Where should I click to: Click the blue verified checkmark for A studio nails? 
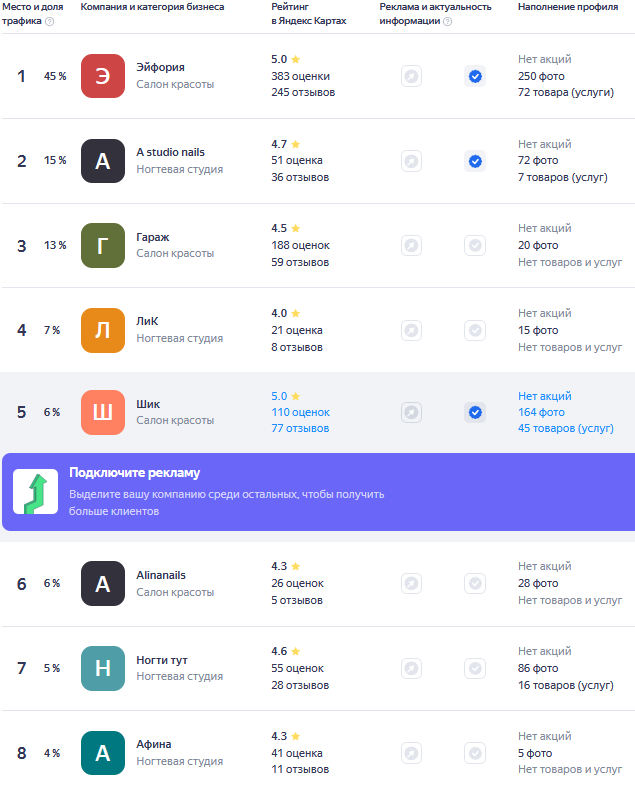coord(475,161)
